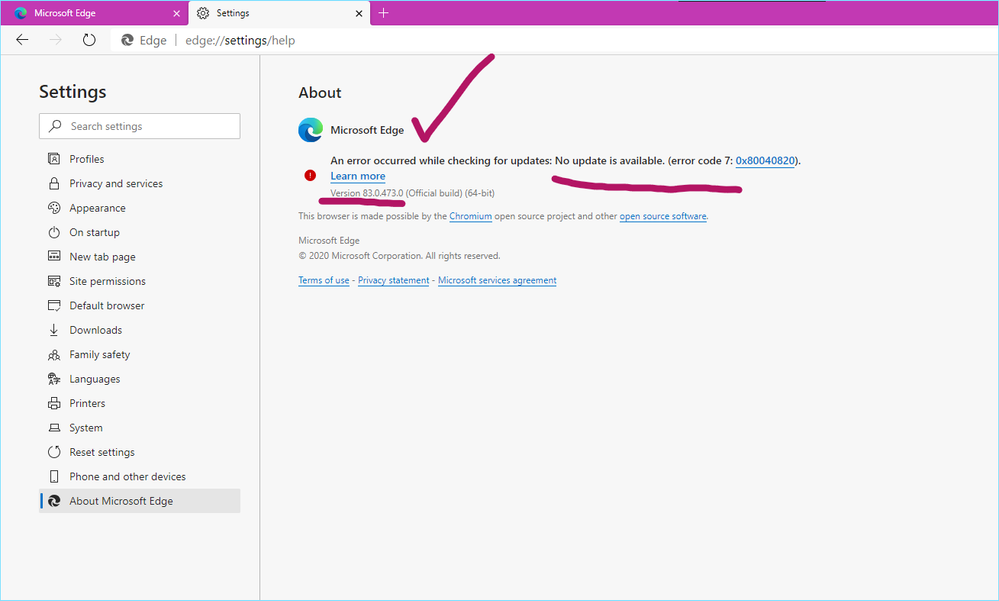Click the New tab page icon

click(54, 256)
